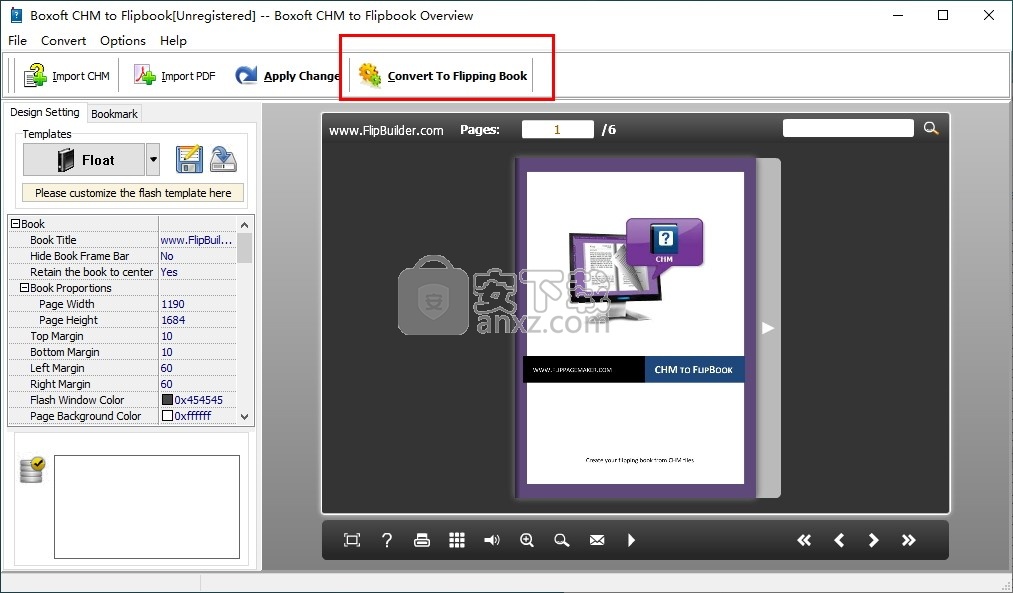The height and width of the screenshot is (593, 1013).
Task: Click Convert To Flipping Book
Action: tap(443, 76)
